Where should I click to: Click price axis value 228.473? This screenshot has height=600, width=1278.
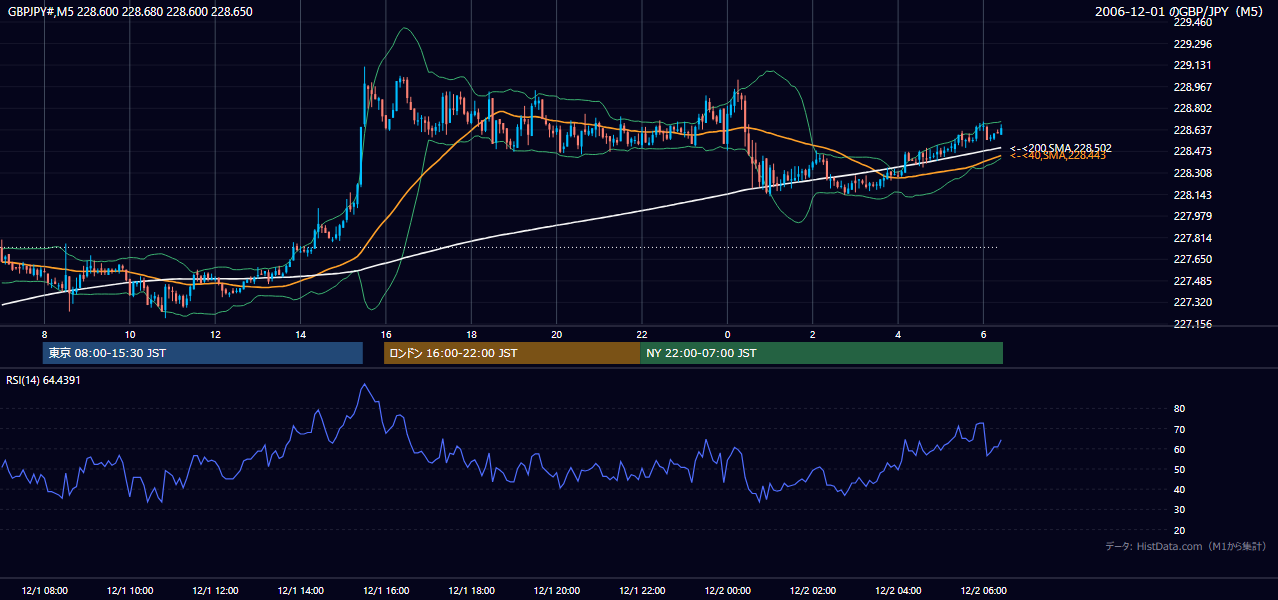pos(1192,151)
